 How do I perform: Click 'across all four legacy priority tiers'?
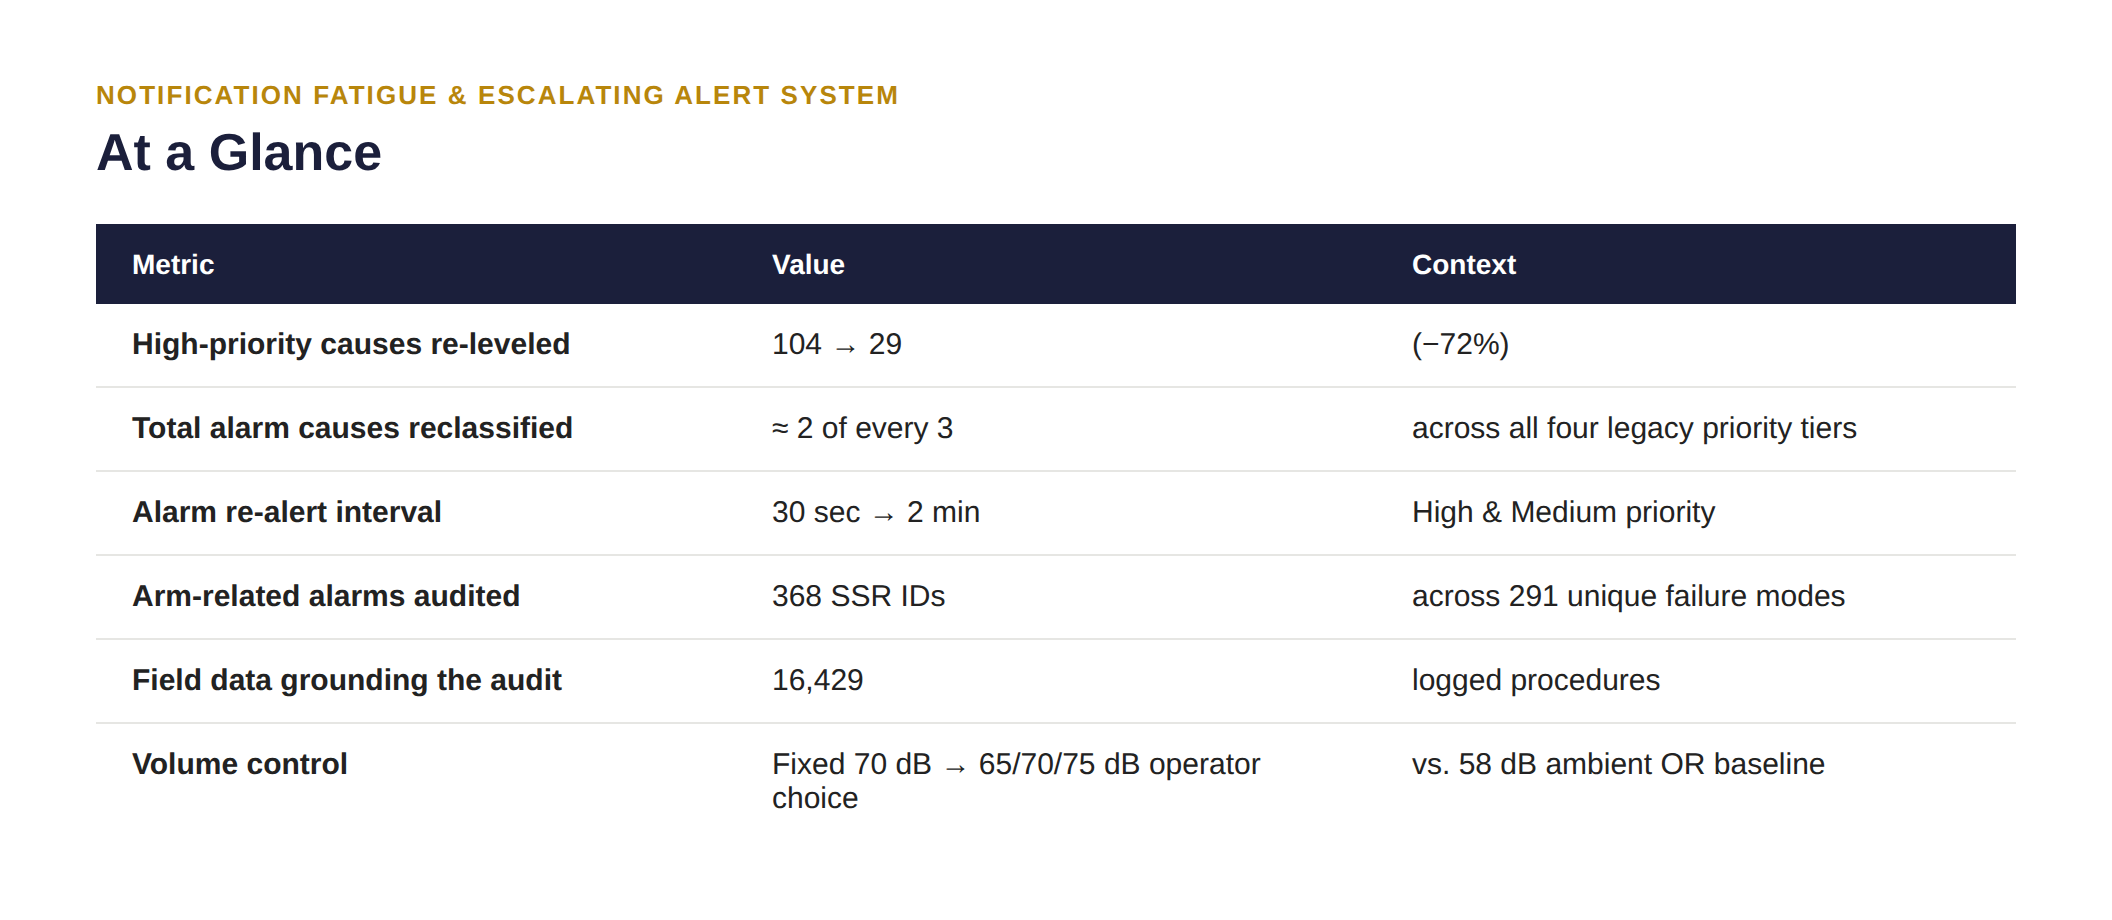click(x=1634, y=428)
